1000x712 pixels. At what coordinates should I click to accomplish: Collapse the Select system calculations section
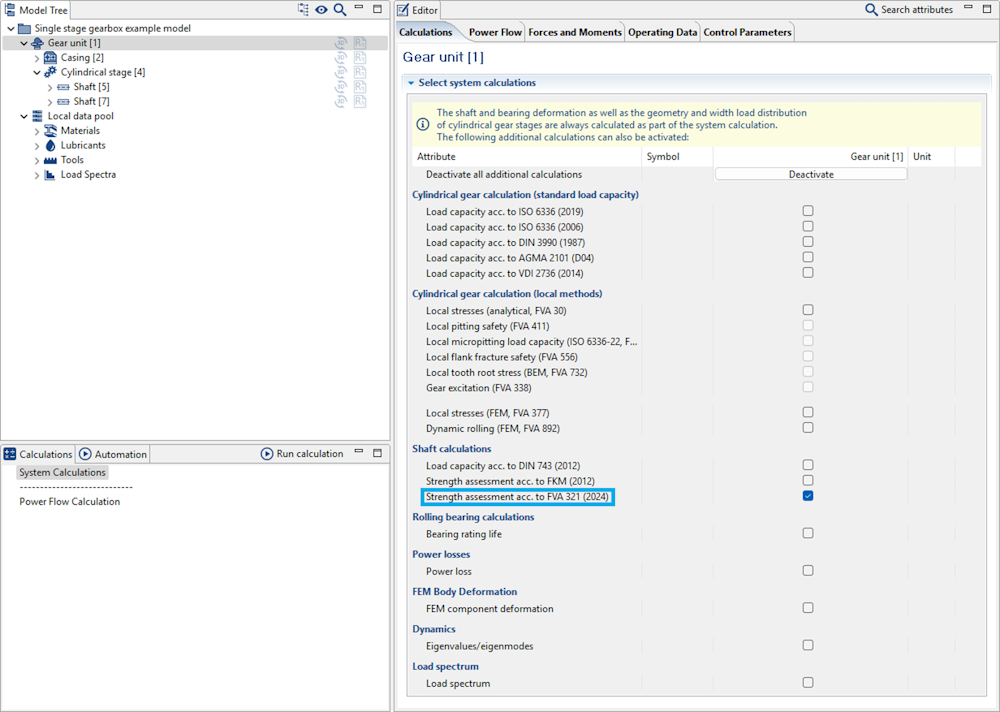click(x=410, y=83)
